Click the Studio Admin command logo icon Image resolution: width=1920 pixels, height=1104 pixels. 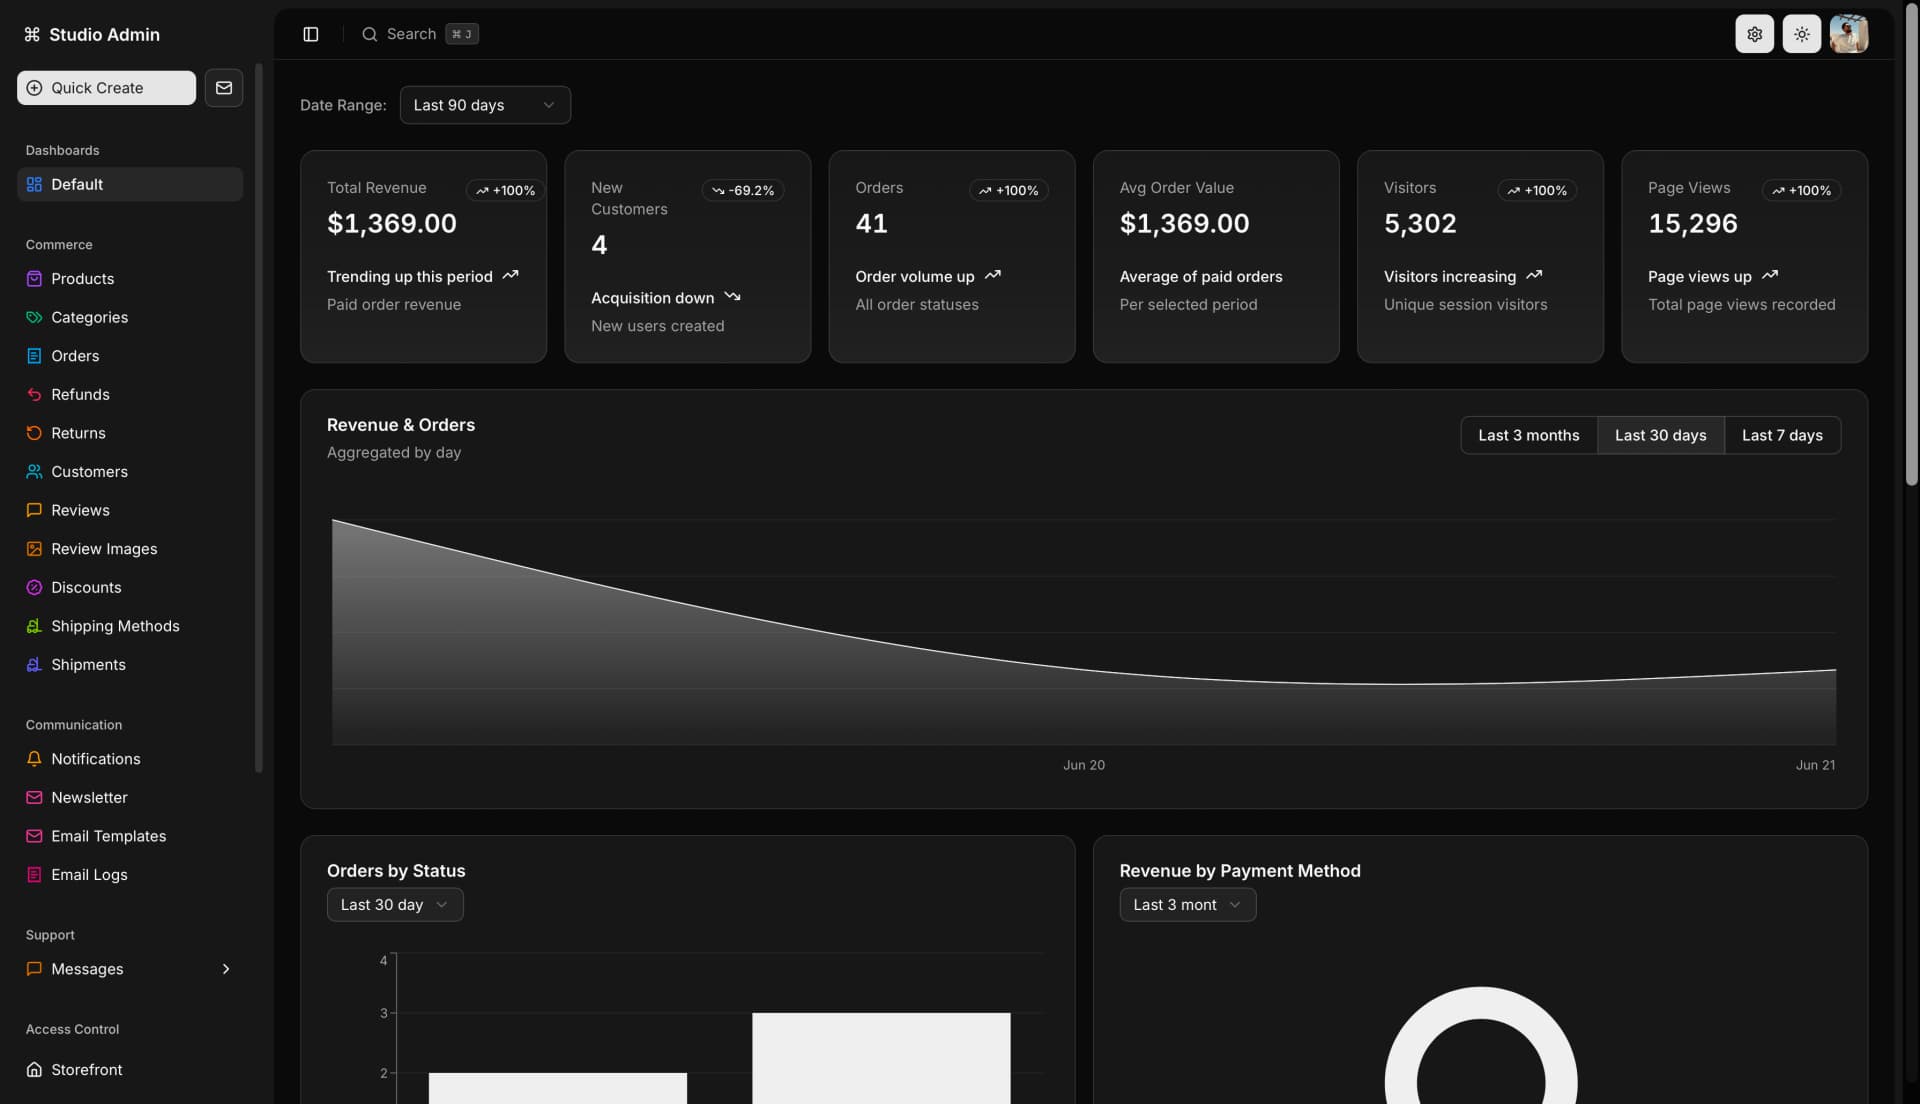(32, 34)
